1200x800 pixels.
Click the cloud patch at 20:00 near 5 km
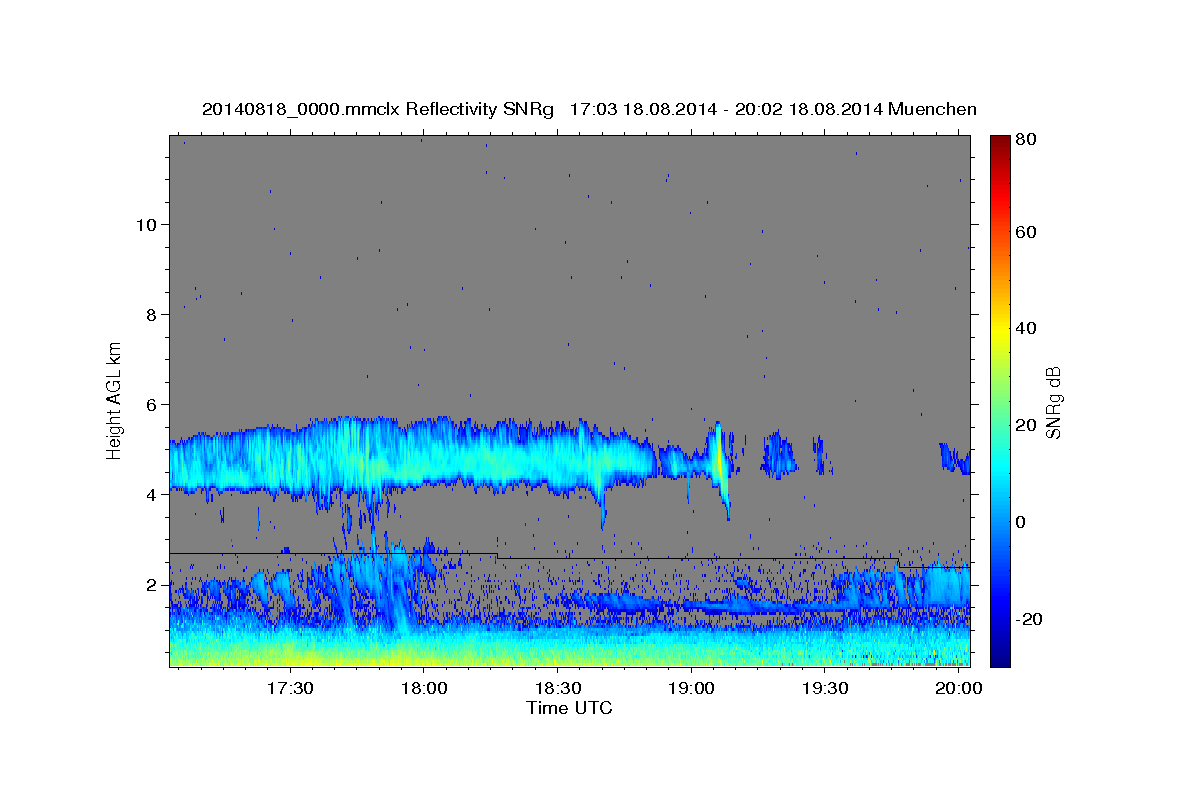click(x=955, y=458)
